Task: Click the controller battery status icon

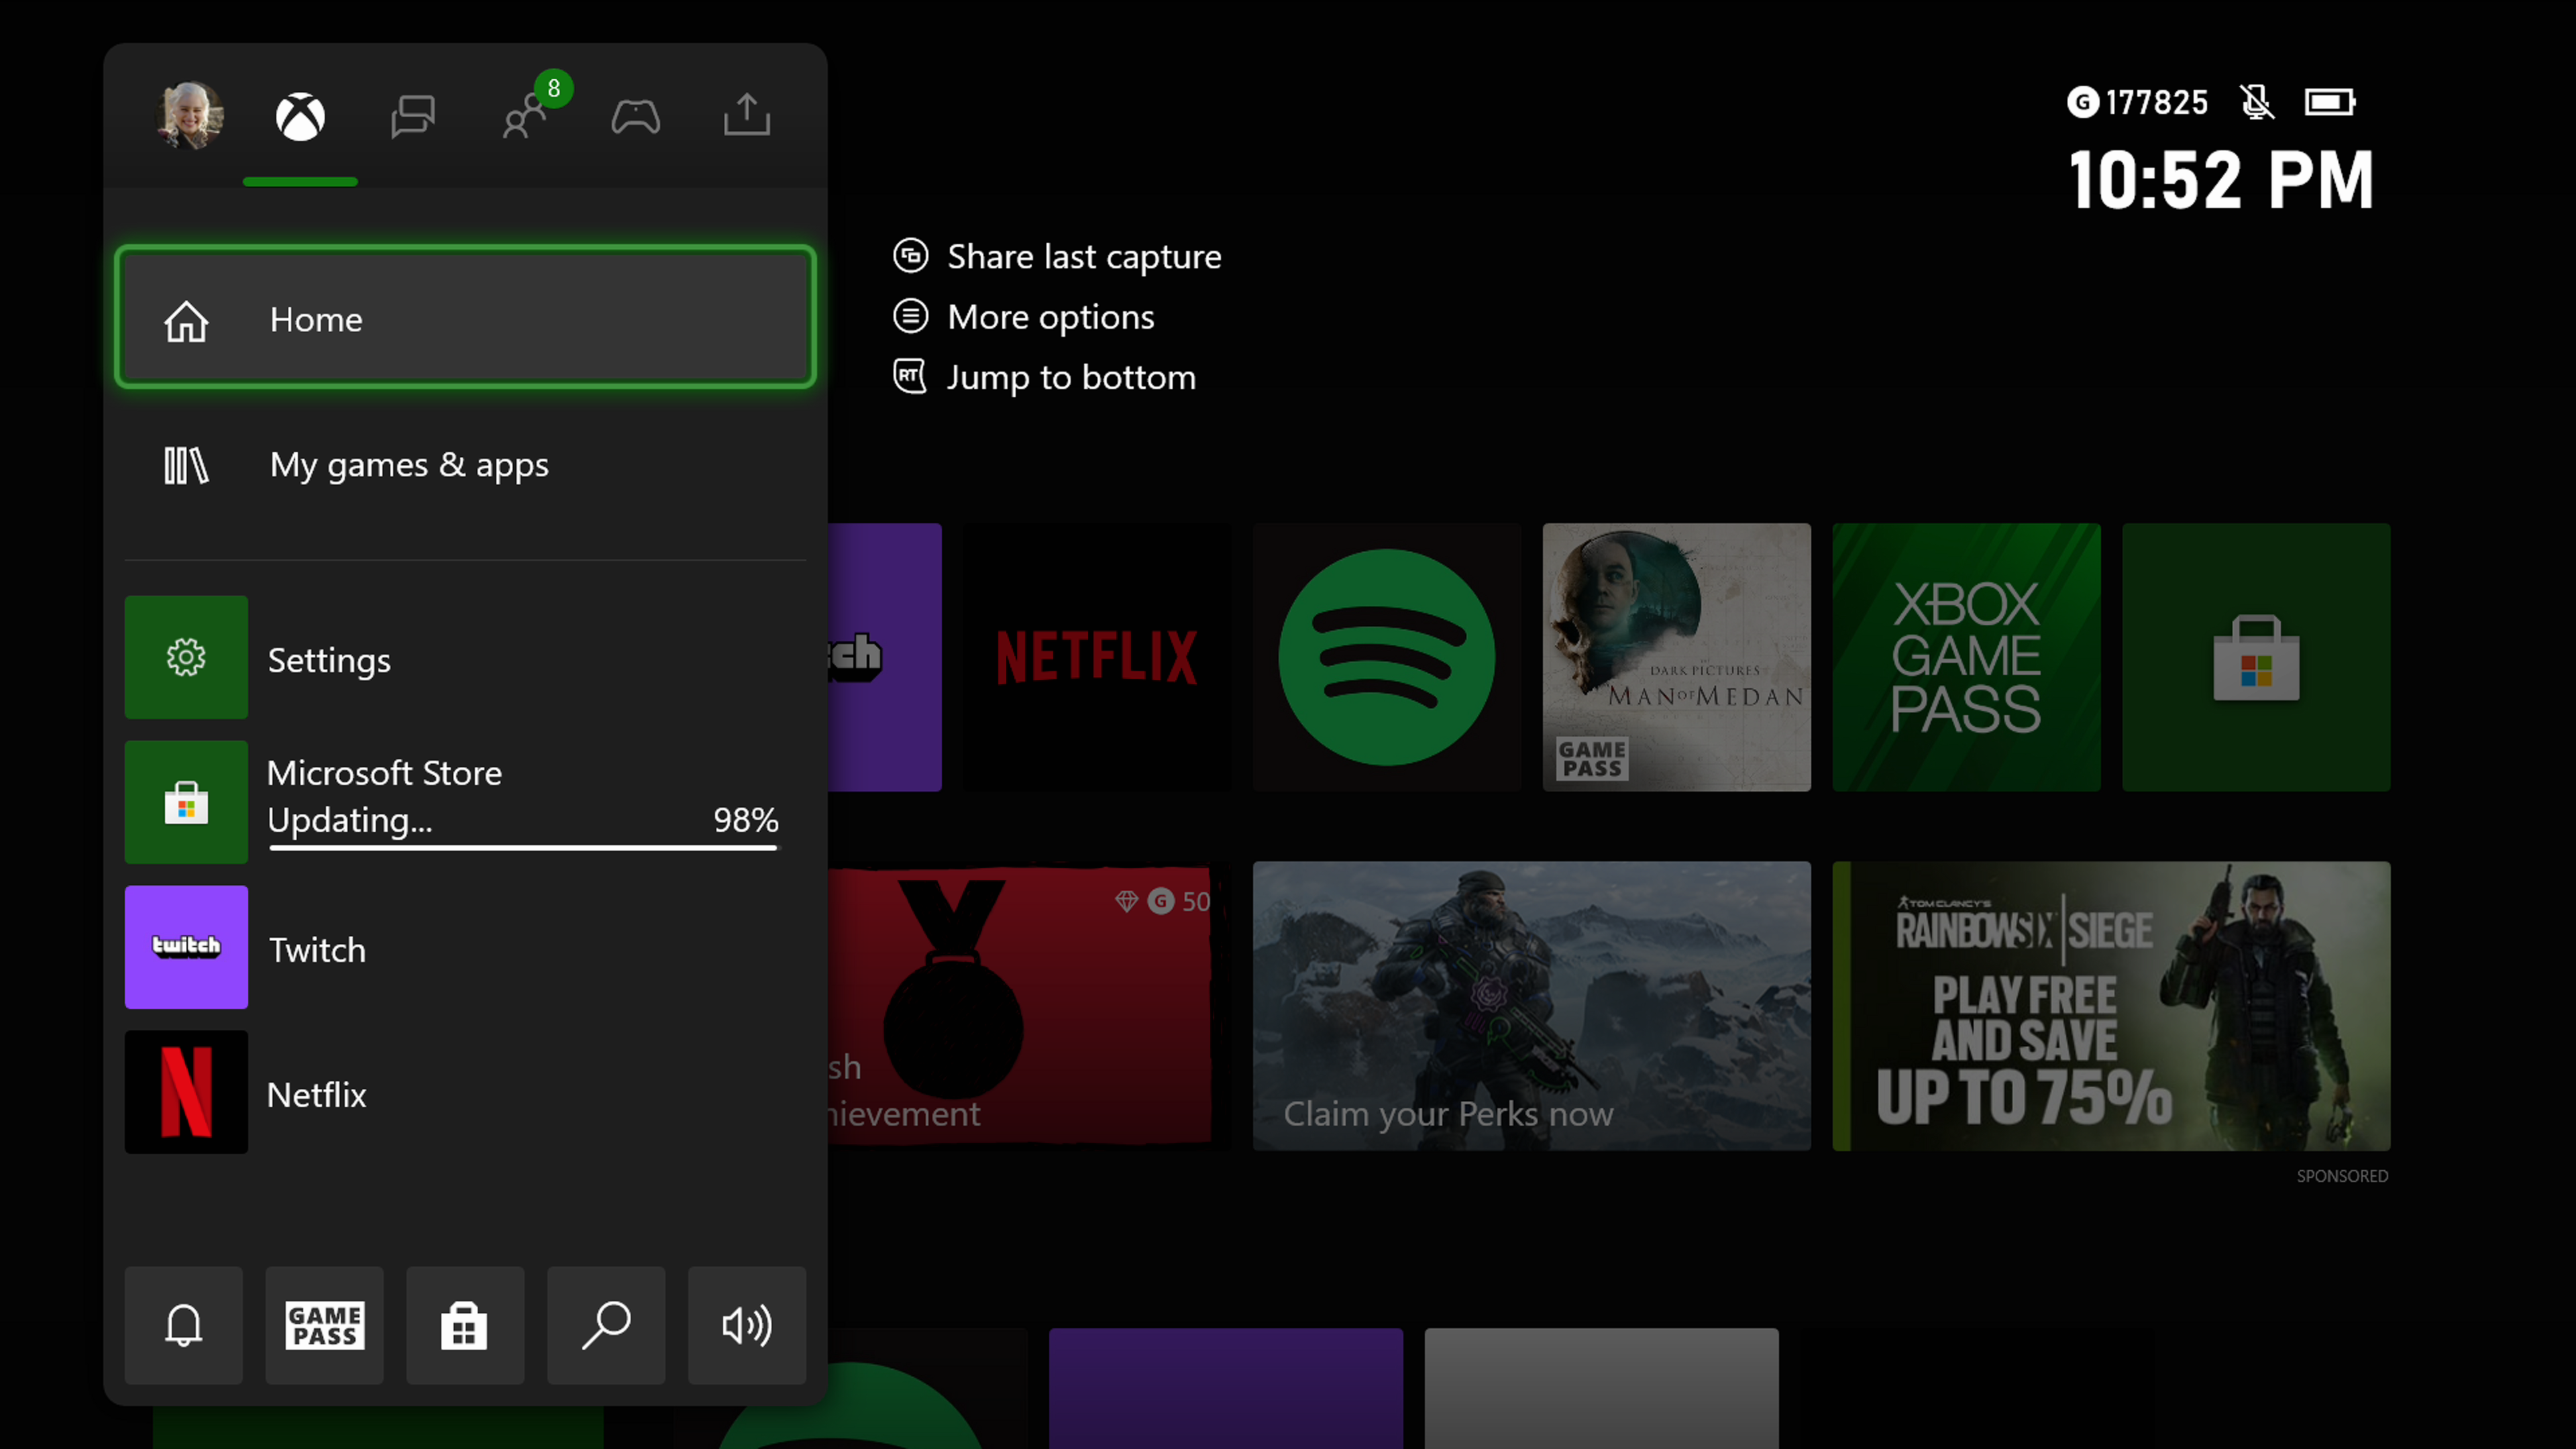Action: [x=2330, y=102]
